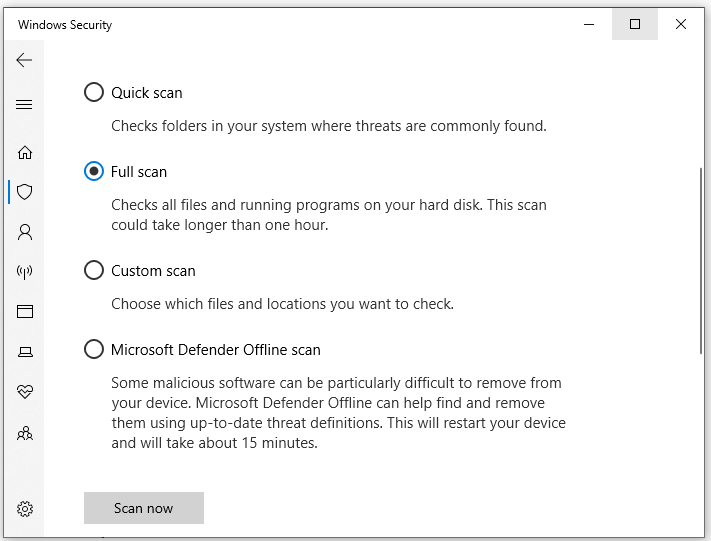Maximize the Windows Security window
711x541 pixels.
click(x=635, y=24)
